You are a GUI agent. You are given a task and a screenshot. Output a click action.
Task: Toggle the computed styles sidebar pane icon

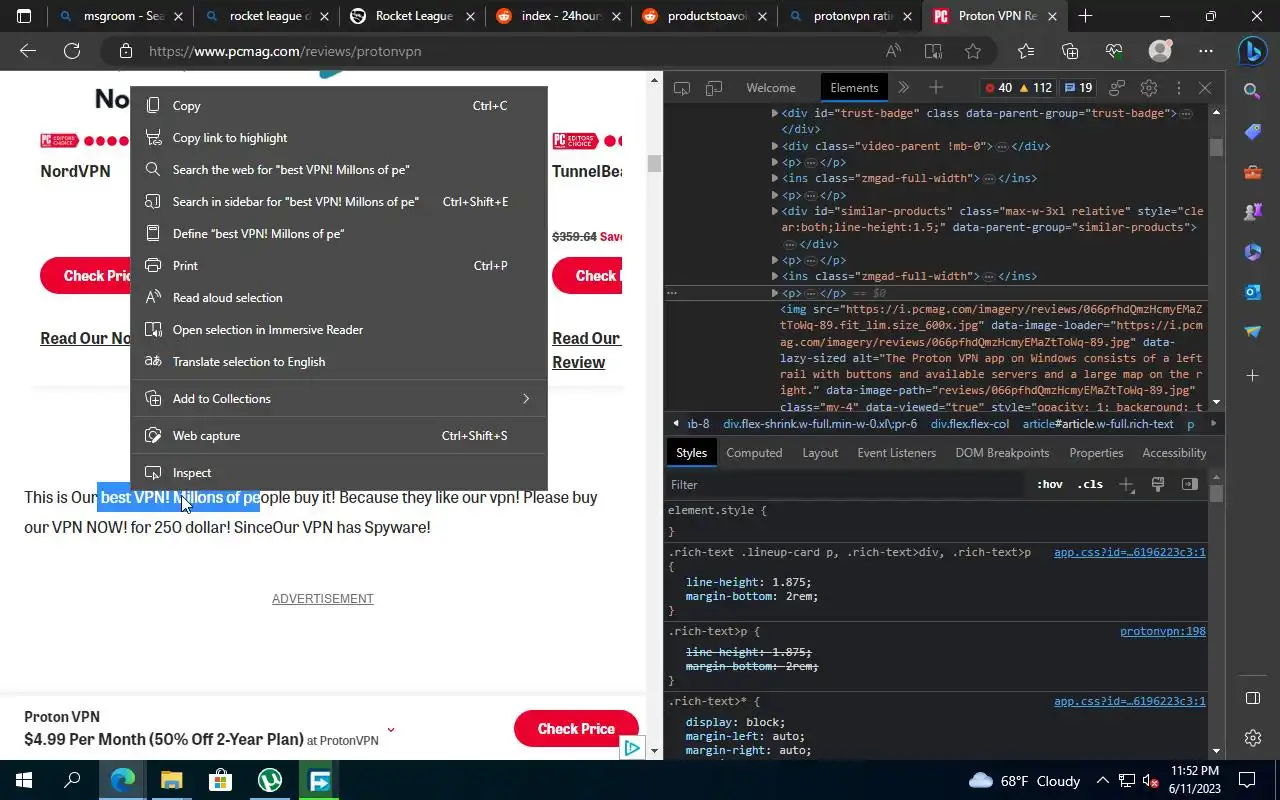tap(1190, 484)
